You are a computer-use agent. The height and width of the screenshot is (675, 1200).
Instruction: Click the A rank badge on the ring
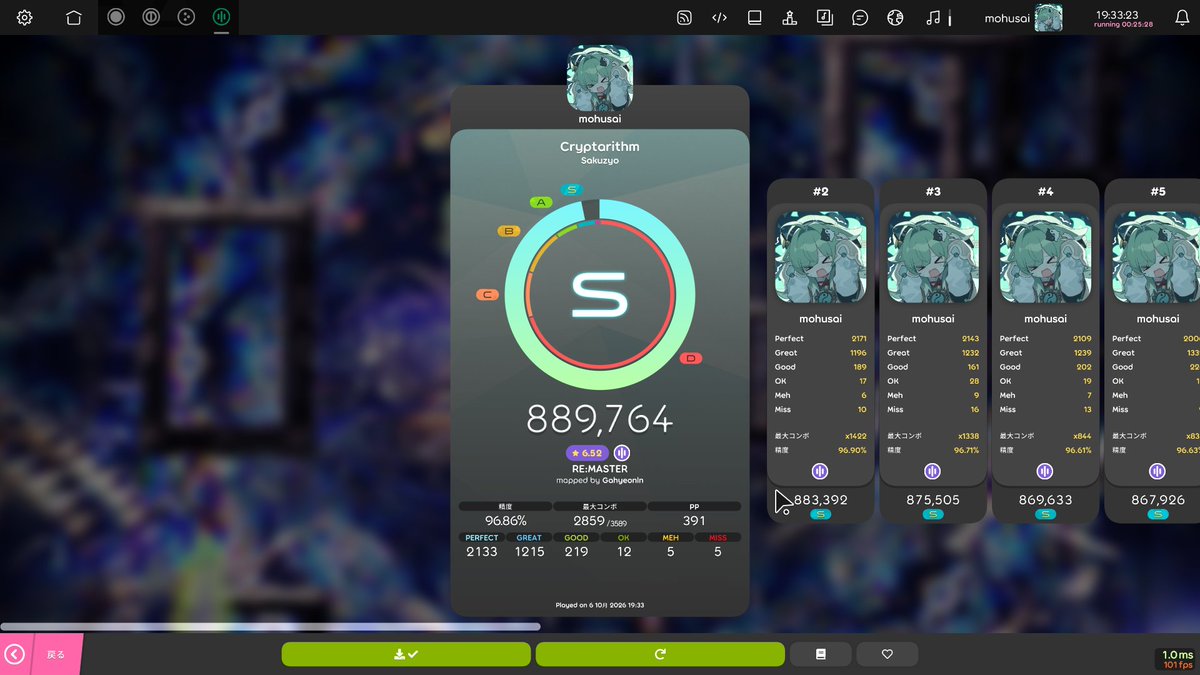(x=541, y=202)
